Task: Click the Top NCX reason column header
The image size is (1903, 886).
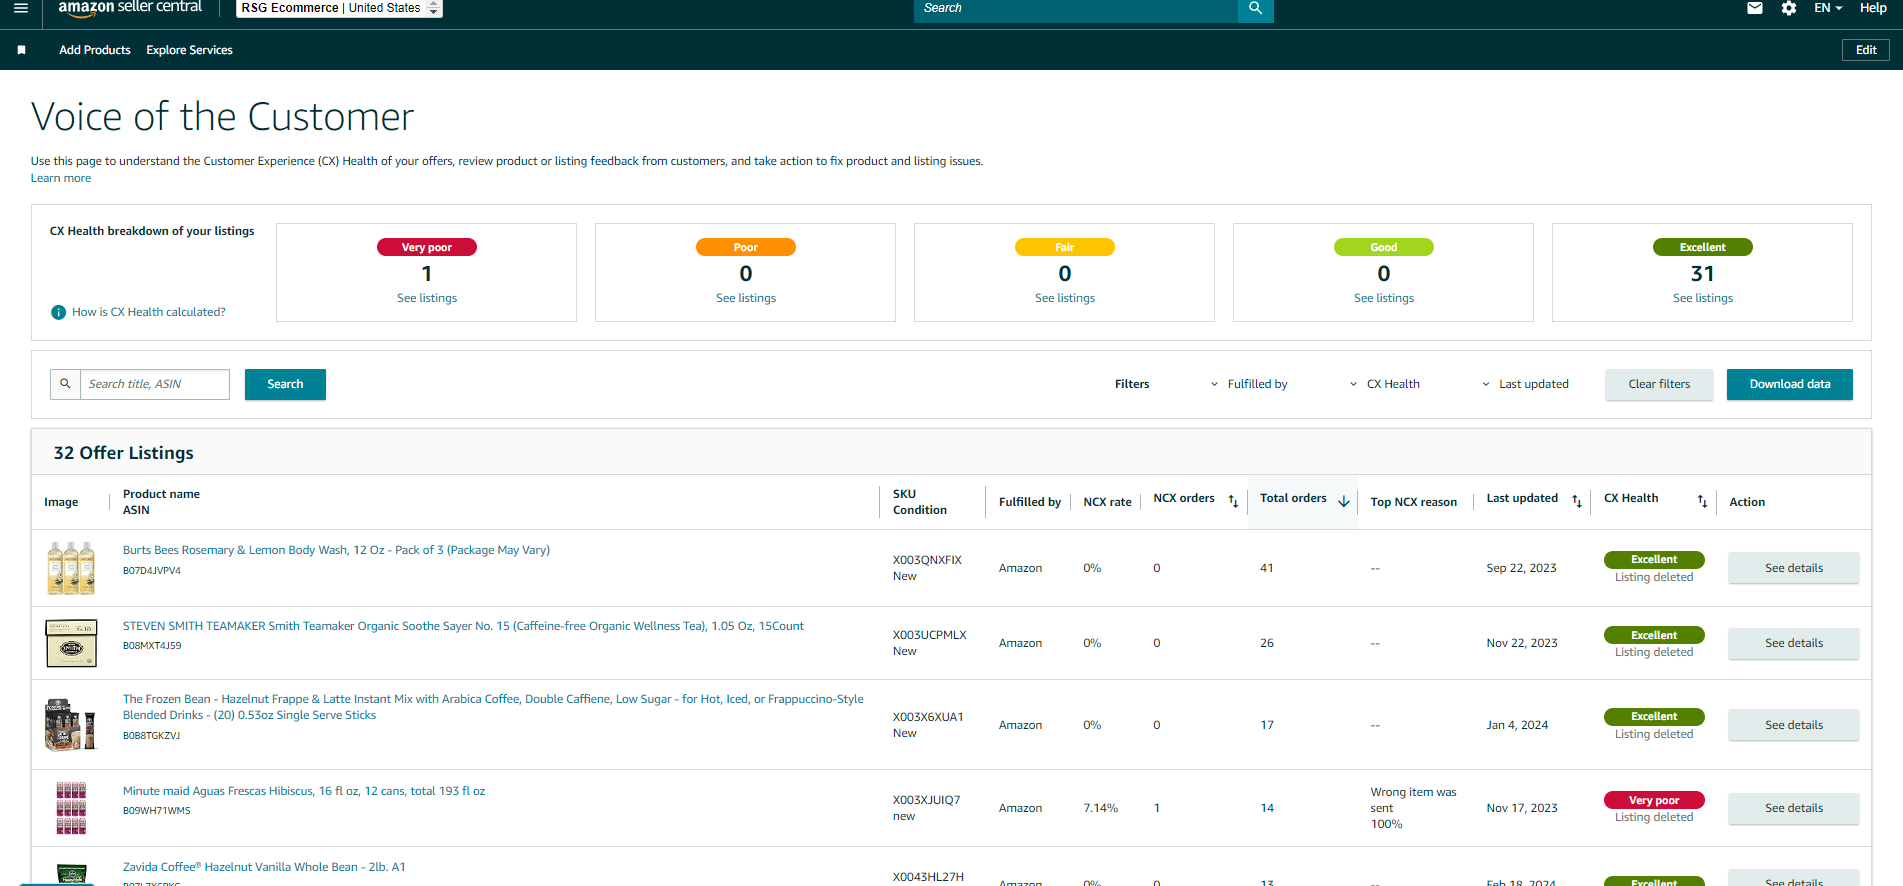Action: pyautogui.click(x=1414, y=502)
